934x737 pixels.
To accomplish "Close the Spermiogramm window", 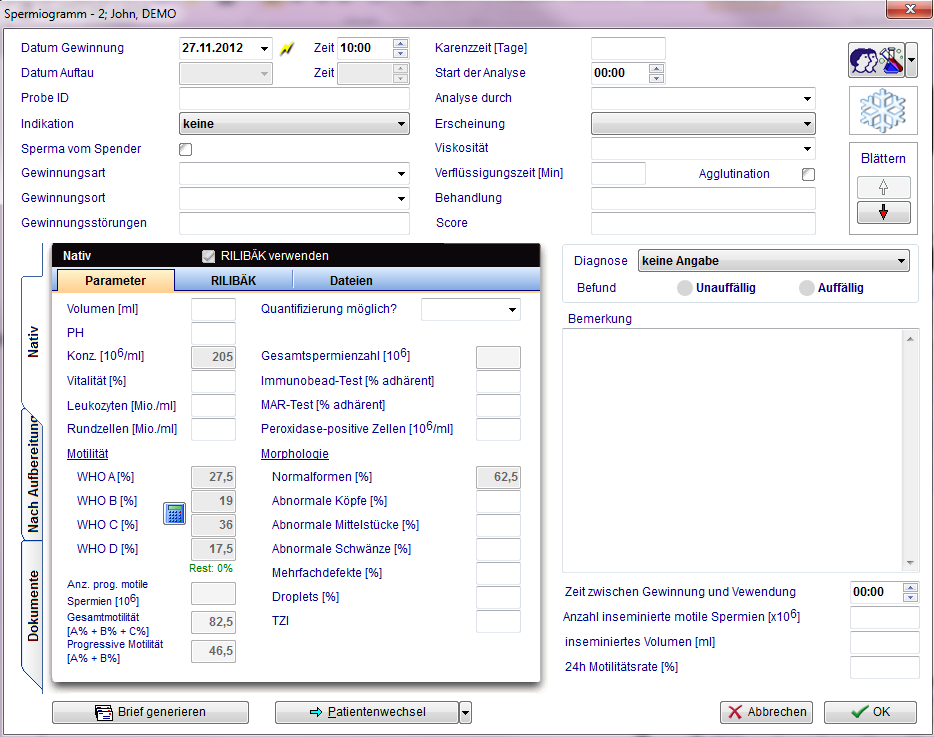I will 909,10.
